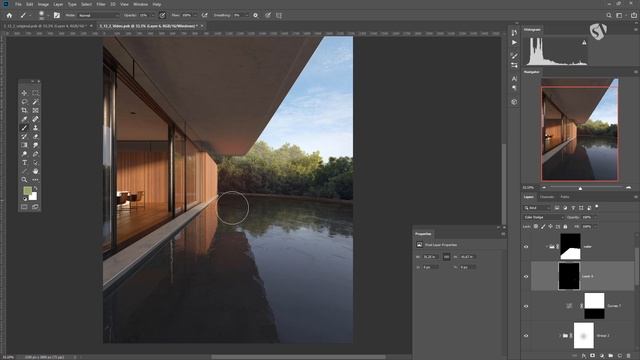Select the Magic Wand tool
The image size is (640, 360).
36,102
